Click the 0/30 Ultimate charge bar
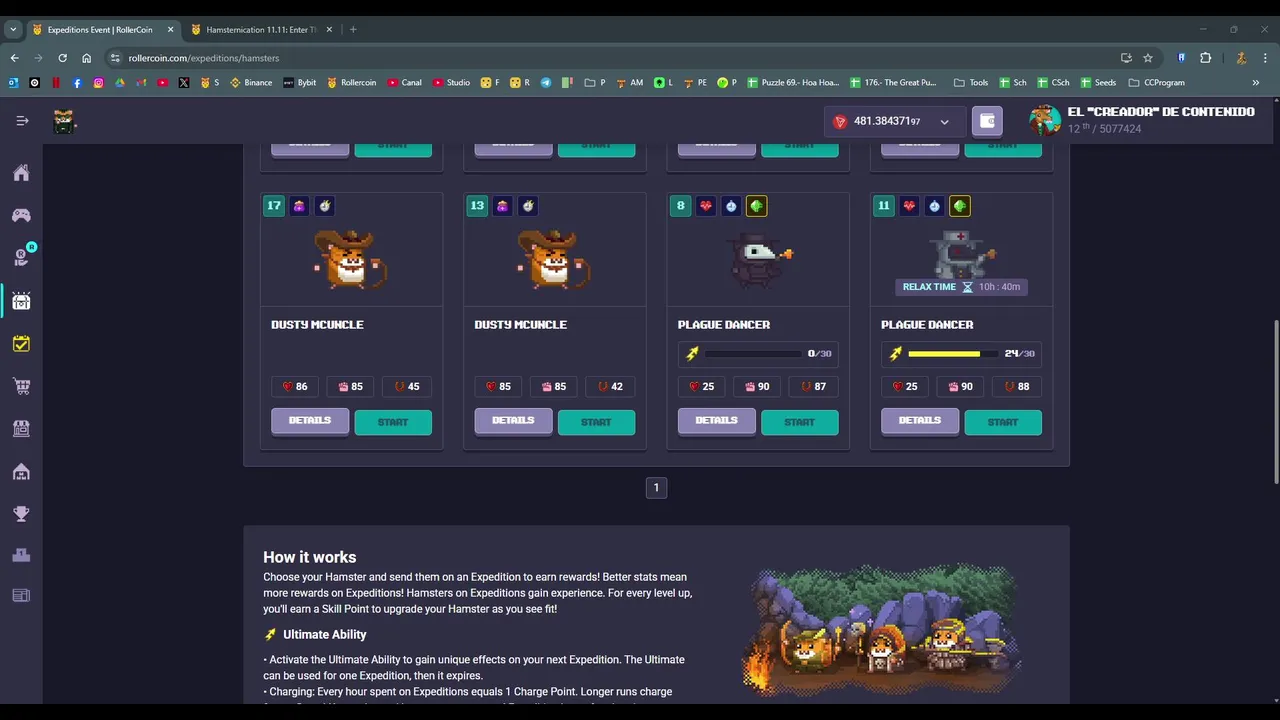 (x=758, y=353)
